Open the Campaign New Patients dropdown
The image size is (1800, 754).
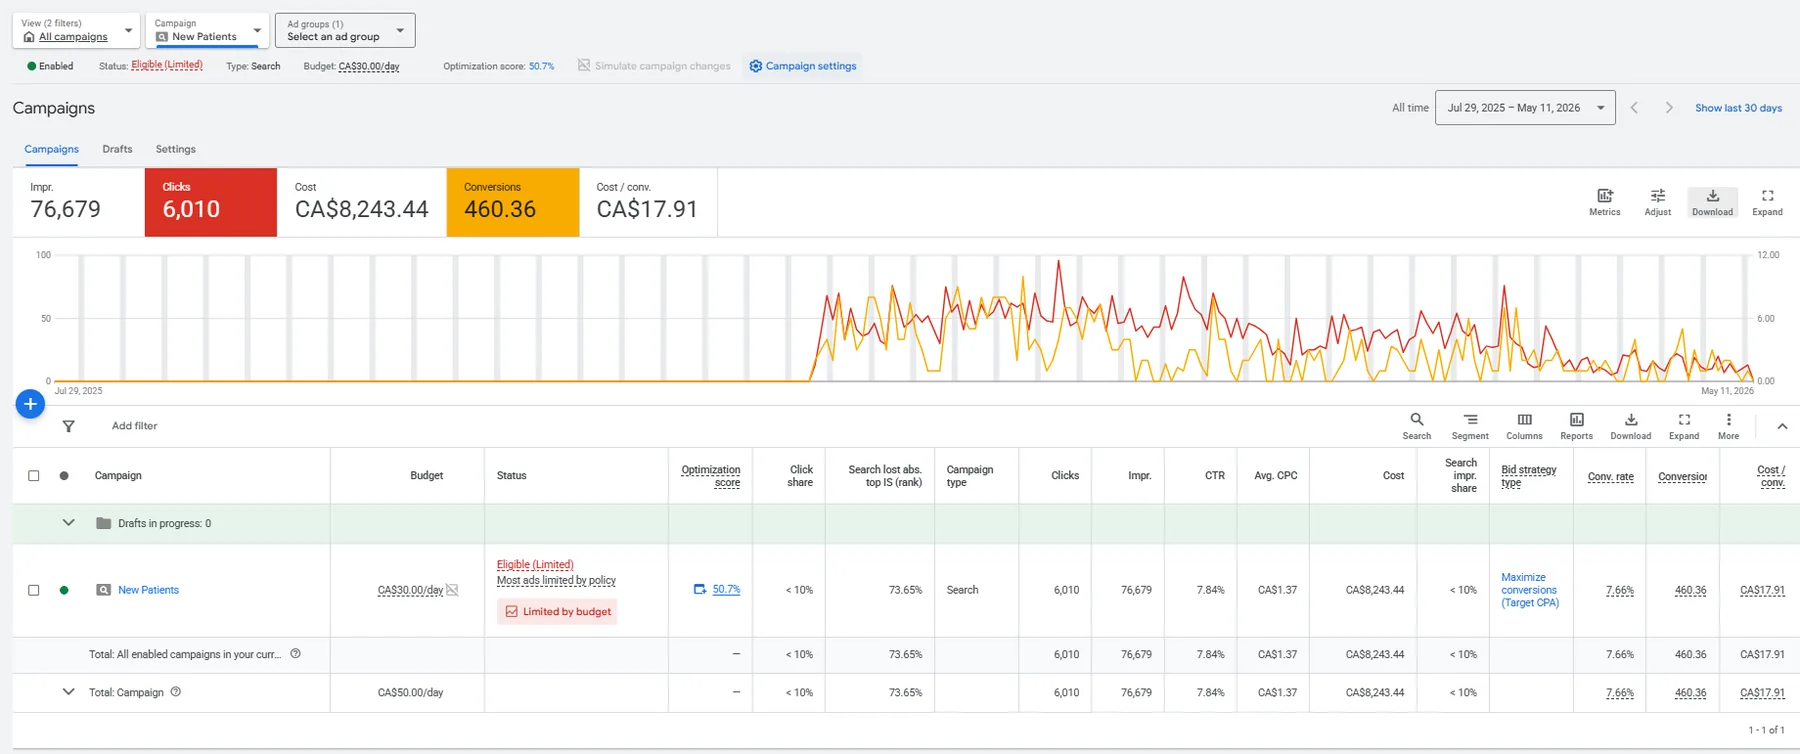[208, 30]
